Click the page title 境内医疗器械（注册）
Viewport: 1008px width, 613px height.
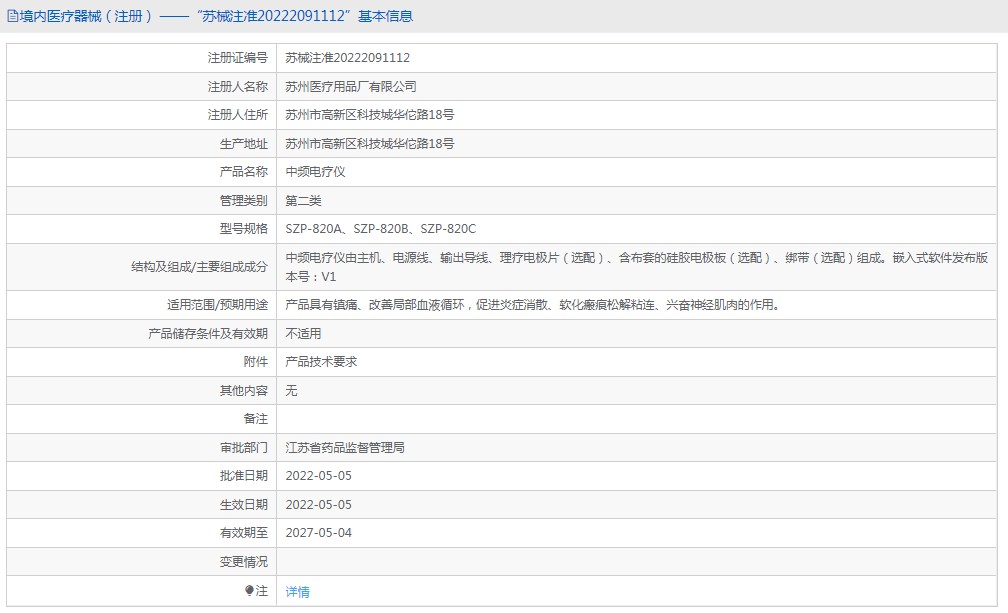point(86,16)
